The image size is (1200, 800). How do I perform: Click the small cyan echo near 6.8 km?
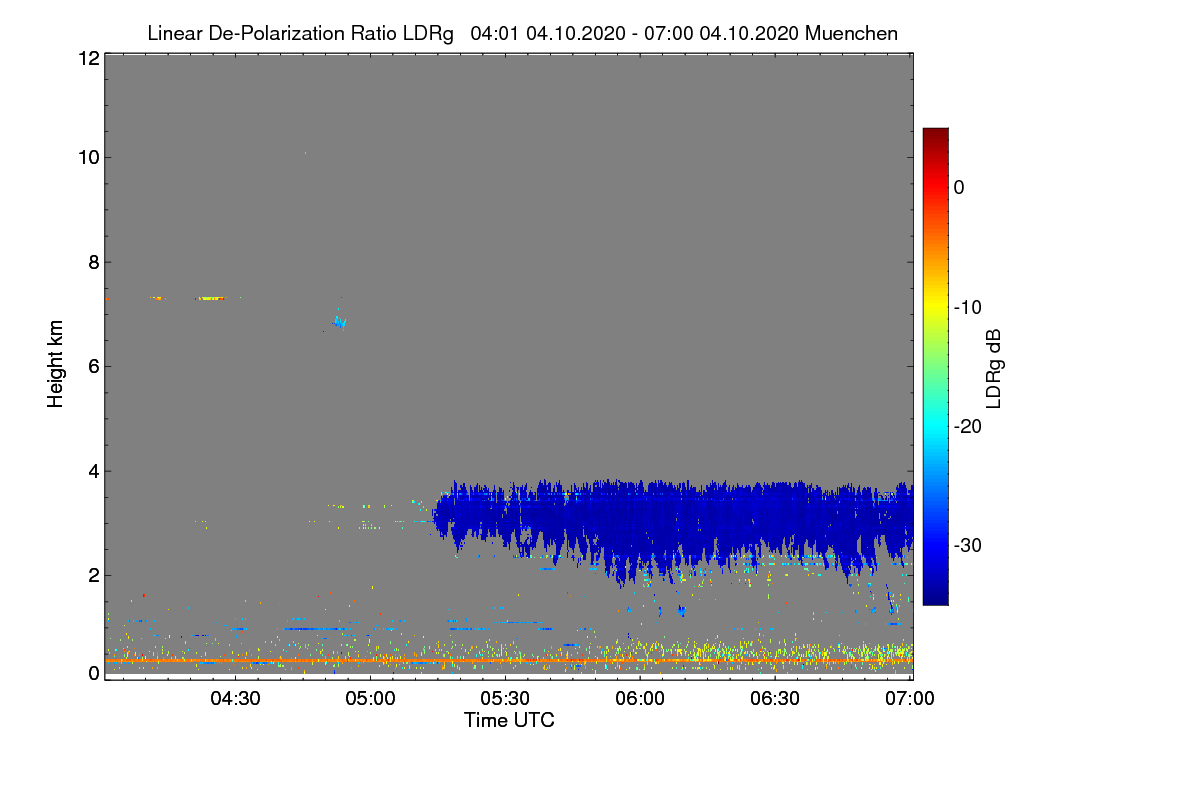tap(340, 322)
